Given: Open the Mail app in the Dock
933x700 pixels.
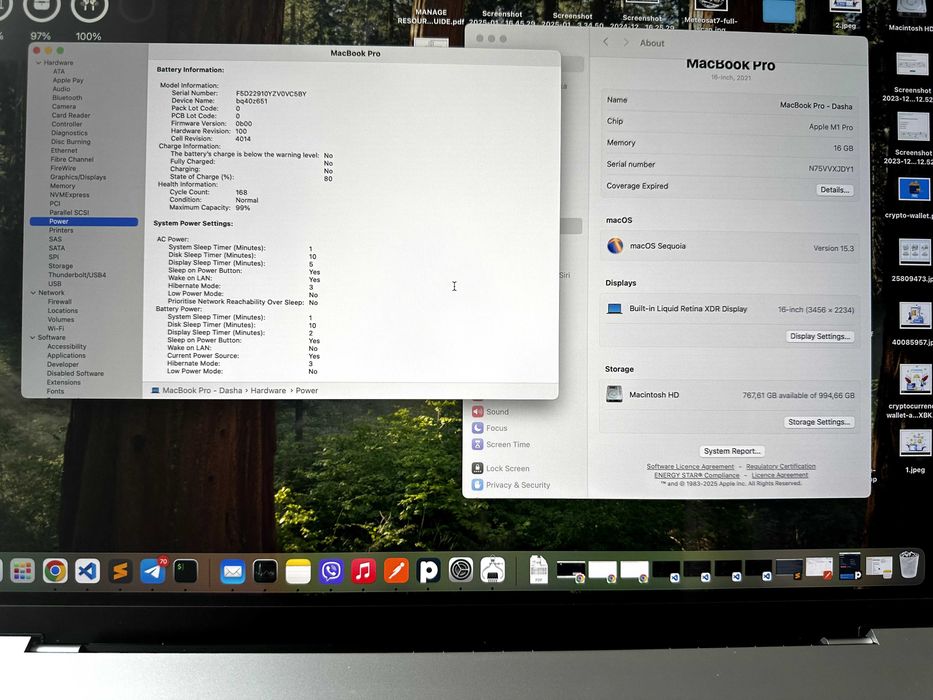Looking at the screenshot, I should click(233, 572).
